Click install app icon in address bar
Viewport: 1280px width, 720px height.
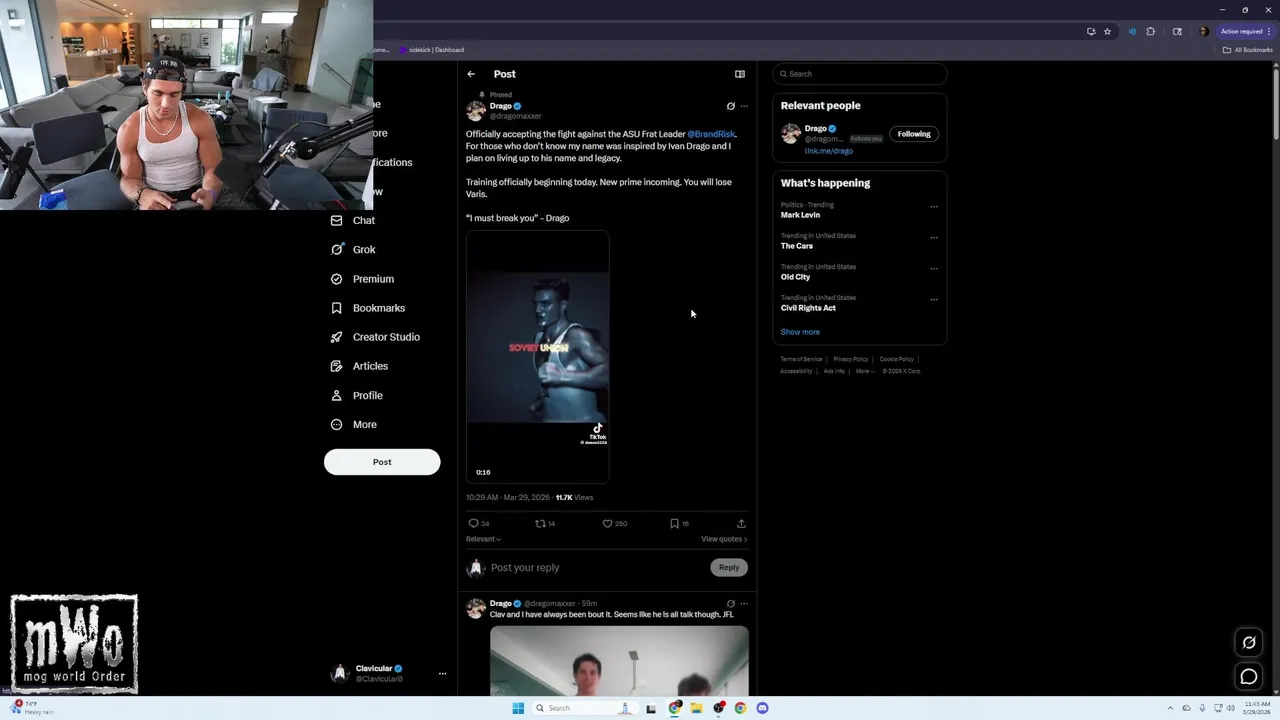click(1091, 31)
